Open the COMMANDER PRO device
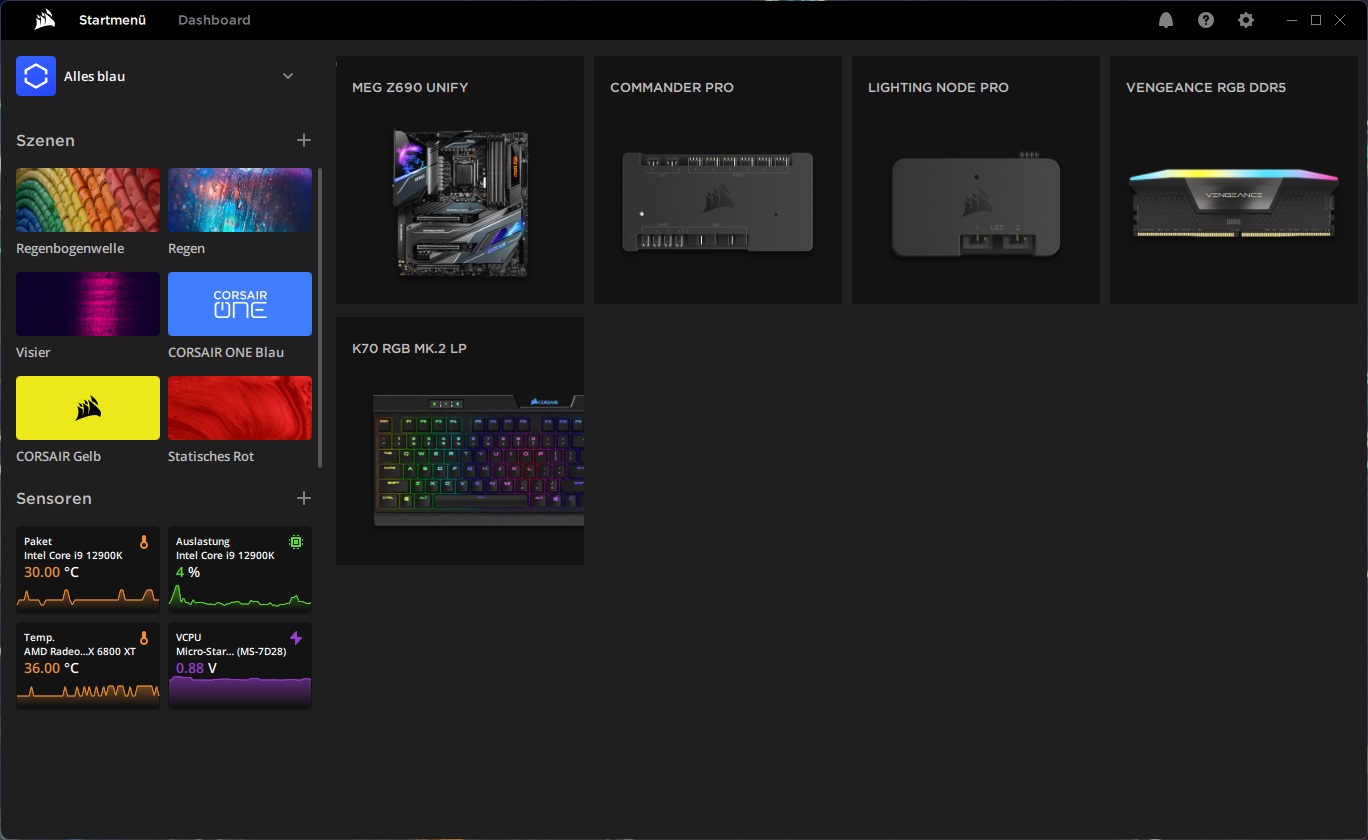This screenshot has height=840, width=1368. pyautogui.click(x=718, y=180)
